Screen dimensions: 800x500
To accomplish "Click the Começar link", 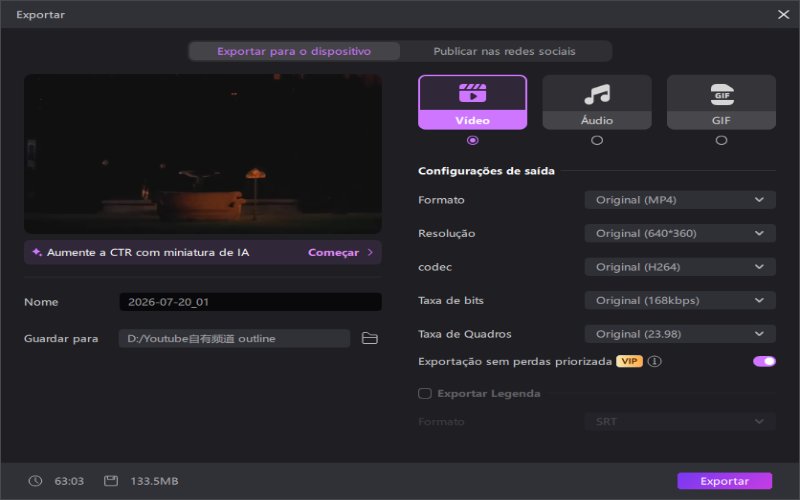I will pos(340,253).
